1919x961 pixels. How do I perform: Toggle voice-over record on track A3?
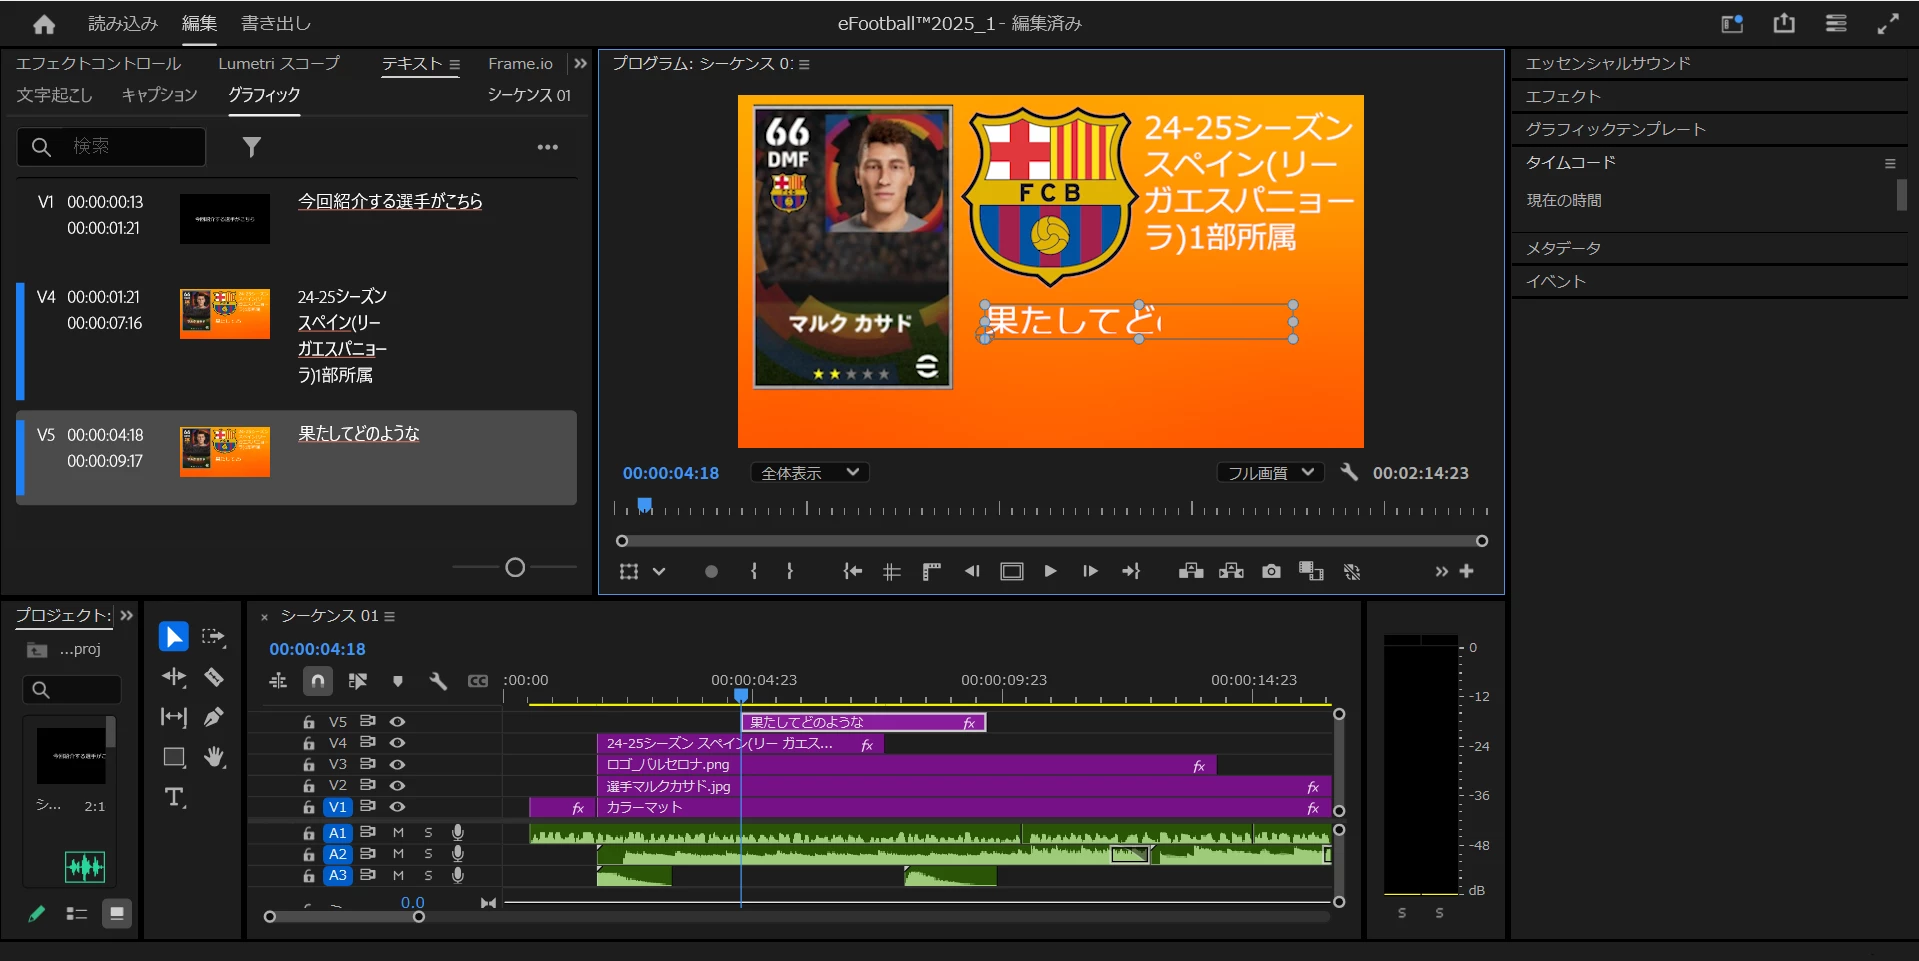point(458,875)
